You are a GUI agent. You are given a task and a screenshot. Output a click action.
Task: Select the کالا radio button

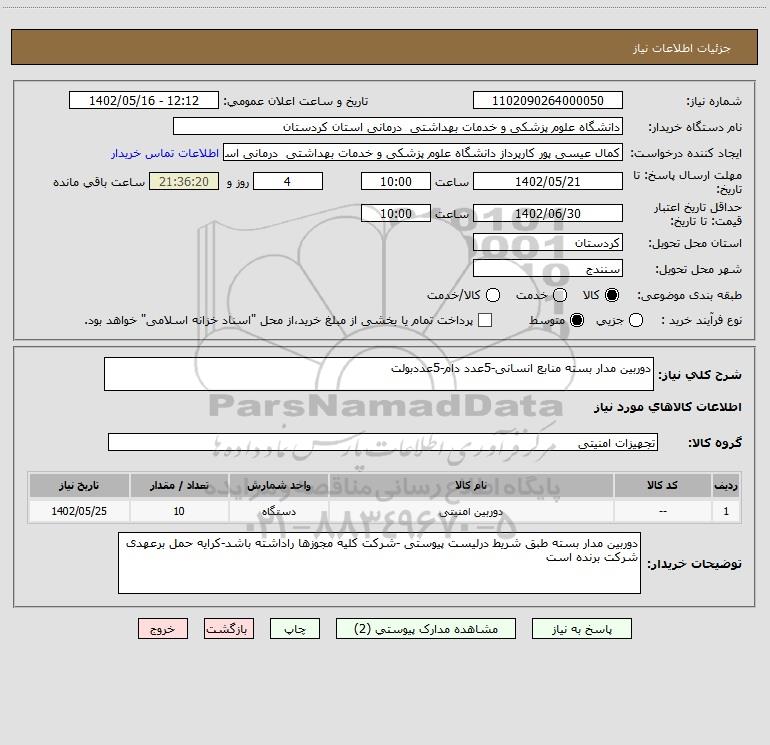pyautogui.click(x=612, y=295)
